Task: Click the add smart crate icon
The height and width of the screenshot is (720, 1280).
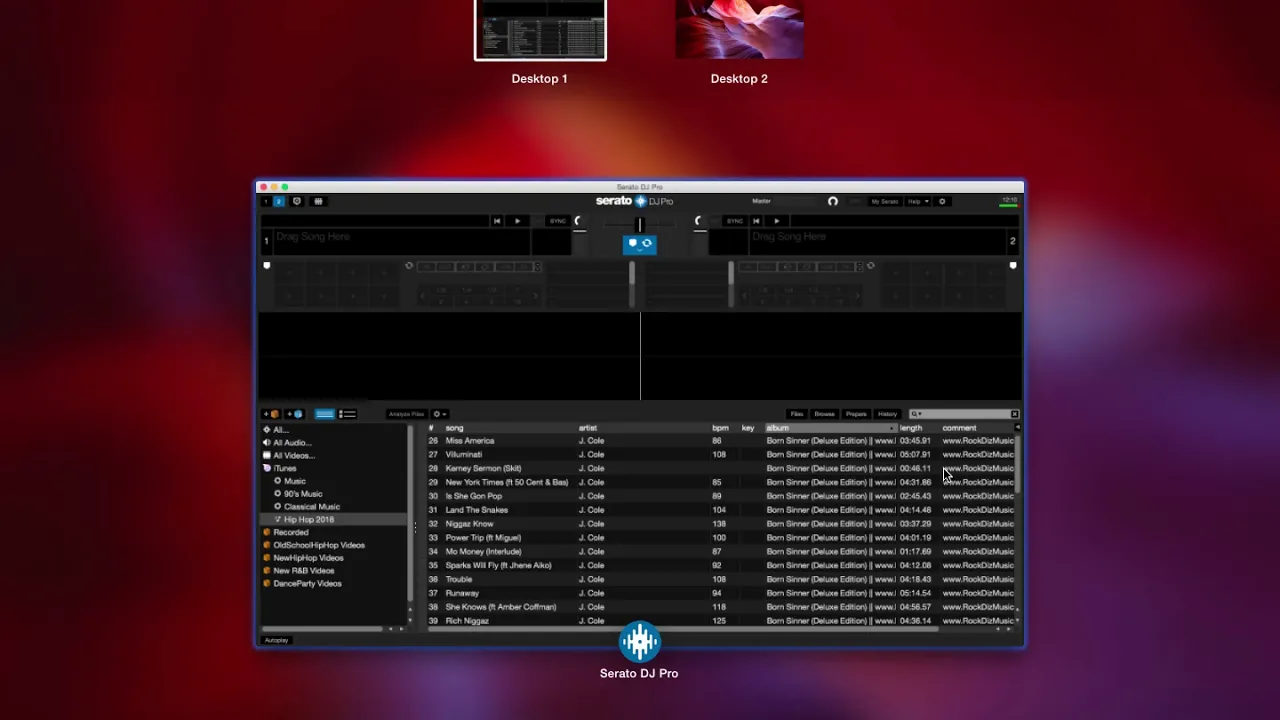Action: [295, 414]
